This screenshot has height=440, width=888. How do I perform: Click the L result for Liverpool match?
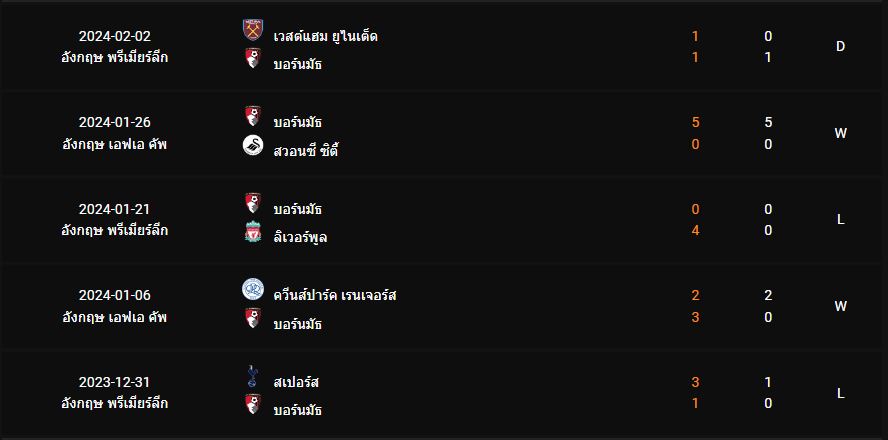coord(840,220)
